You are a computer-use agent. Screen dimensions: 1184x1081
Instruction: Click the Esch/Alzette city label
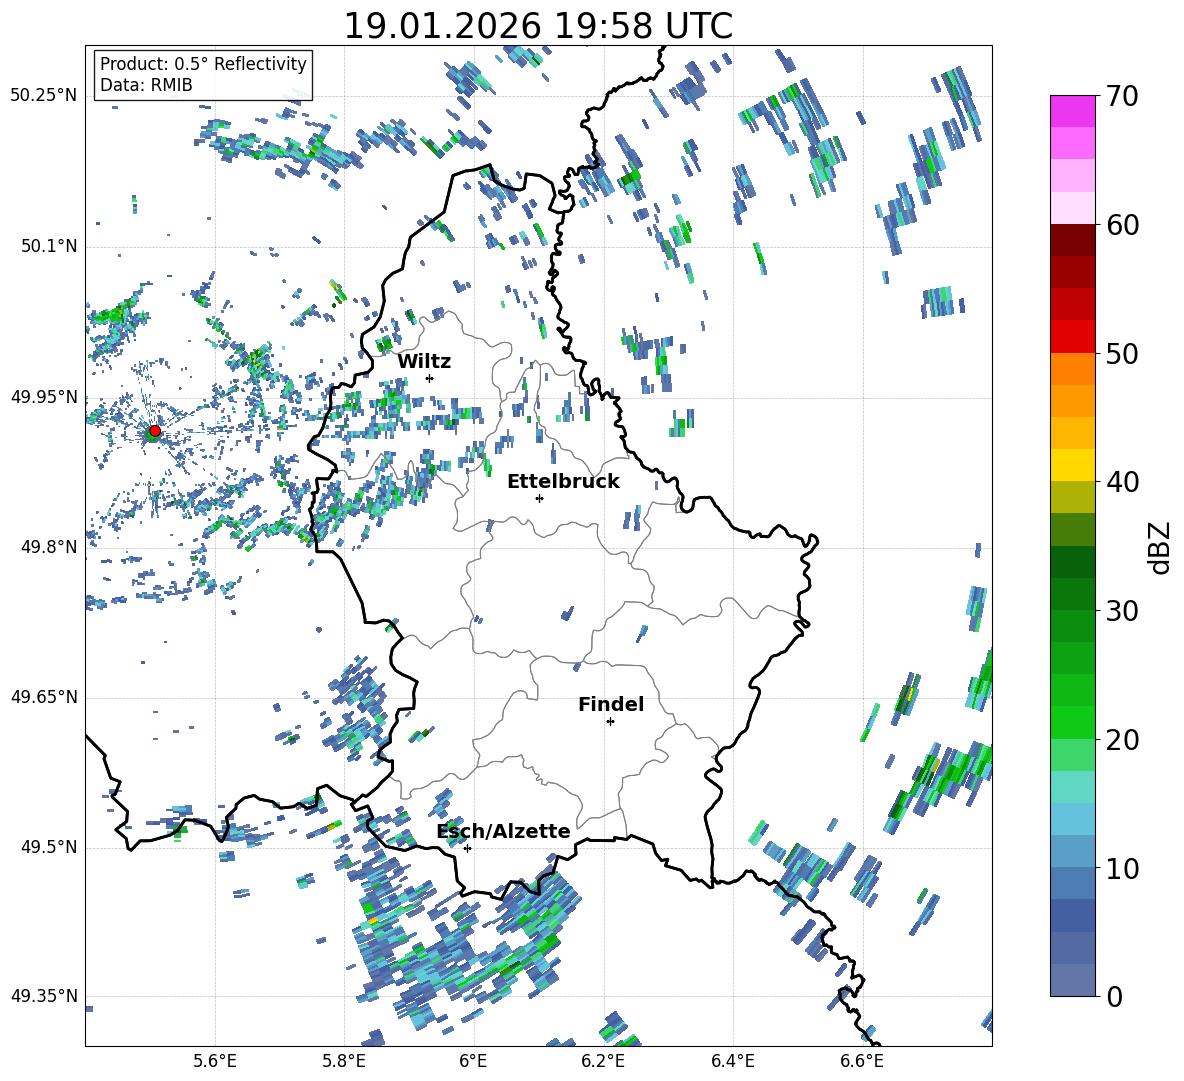coord(504,831)
